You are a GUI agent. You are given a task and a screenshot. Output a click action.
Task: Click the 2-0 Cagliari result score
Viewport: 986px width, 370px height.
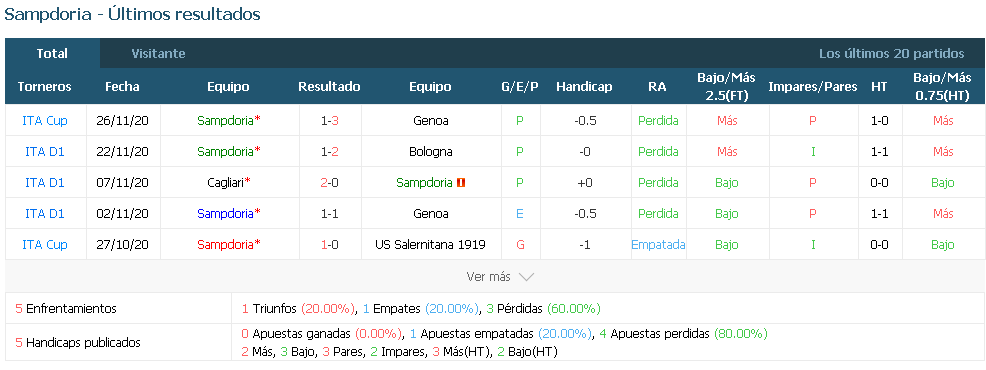(x=330, y=182)
